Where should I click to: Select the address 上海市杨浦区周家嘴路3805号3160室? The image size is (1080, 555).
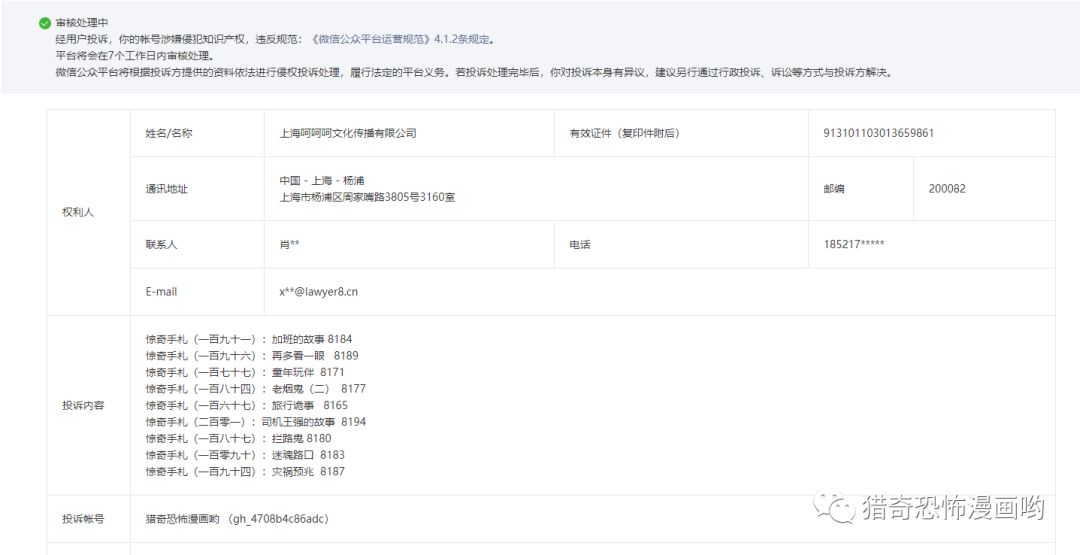(x=367, y=197)
